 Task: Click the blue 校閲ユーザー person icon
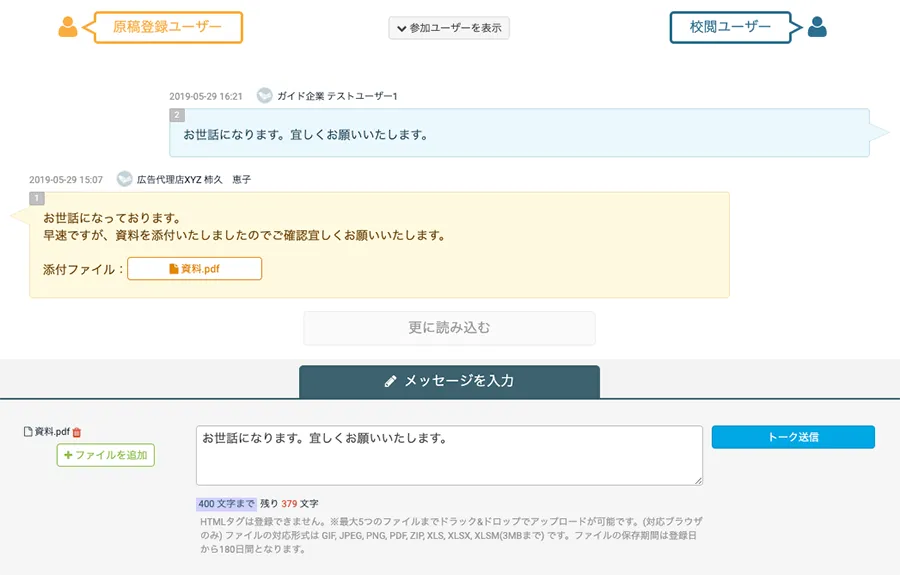click(x=817, y=27)
